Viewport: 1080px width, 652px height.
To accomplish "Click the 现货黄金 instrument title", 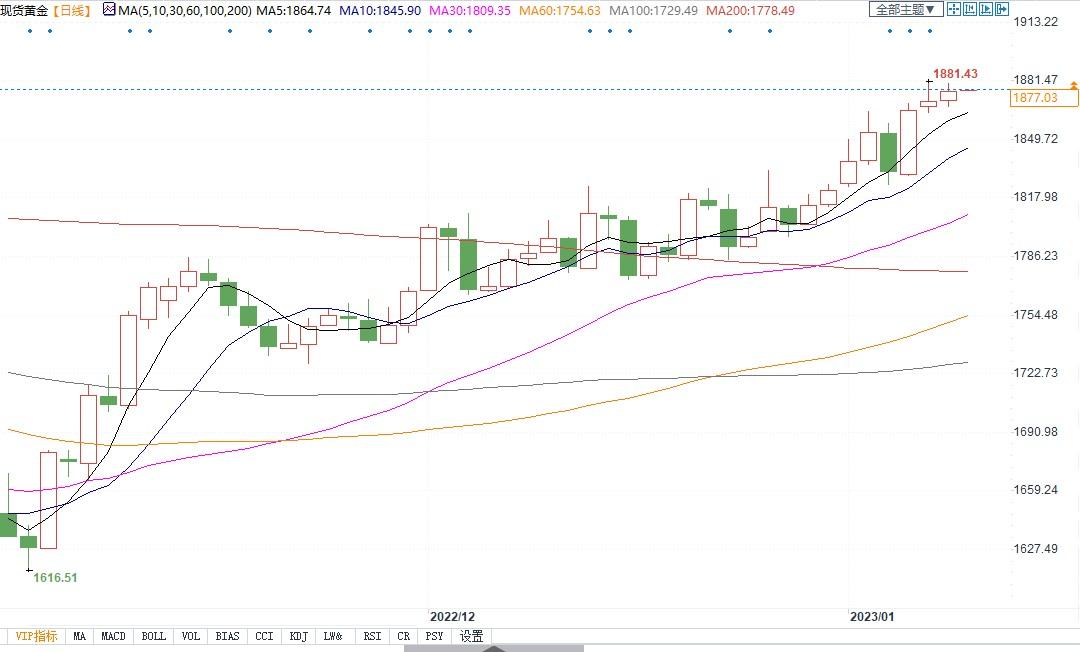I will pyautogui.click(x=24, y=10).
